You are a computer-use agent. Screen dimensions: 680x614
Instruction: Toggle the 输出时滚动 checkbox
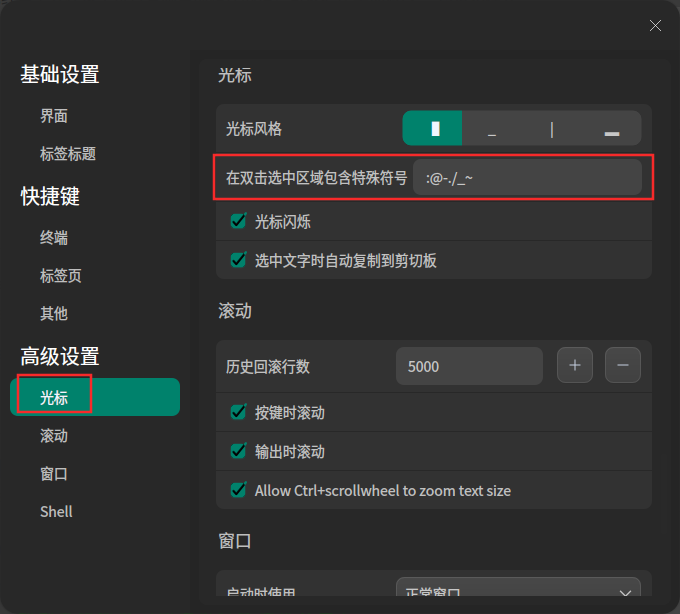239,451
